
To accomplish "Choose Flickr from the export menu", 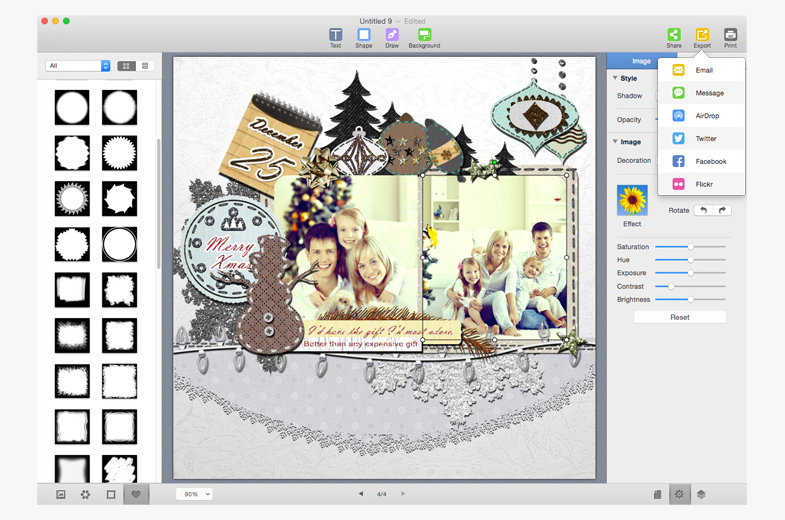I will click(x=701, y=184).
